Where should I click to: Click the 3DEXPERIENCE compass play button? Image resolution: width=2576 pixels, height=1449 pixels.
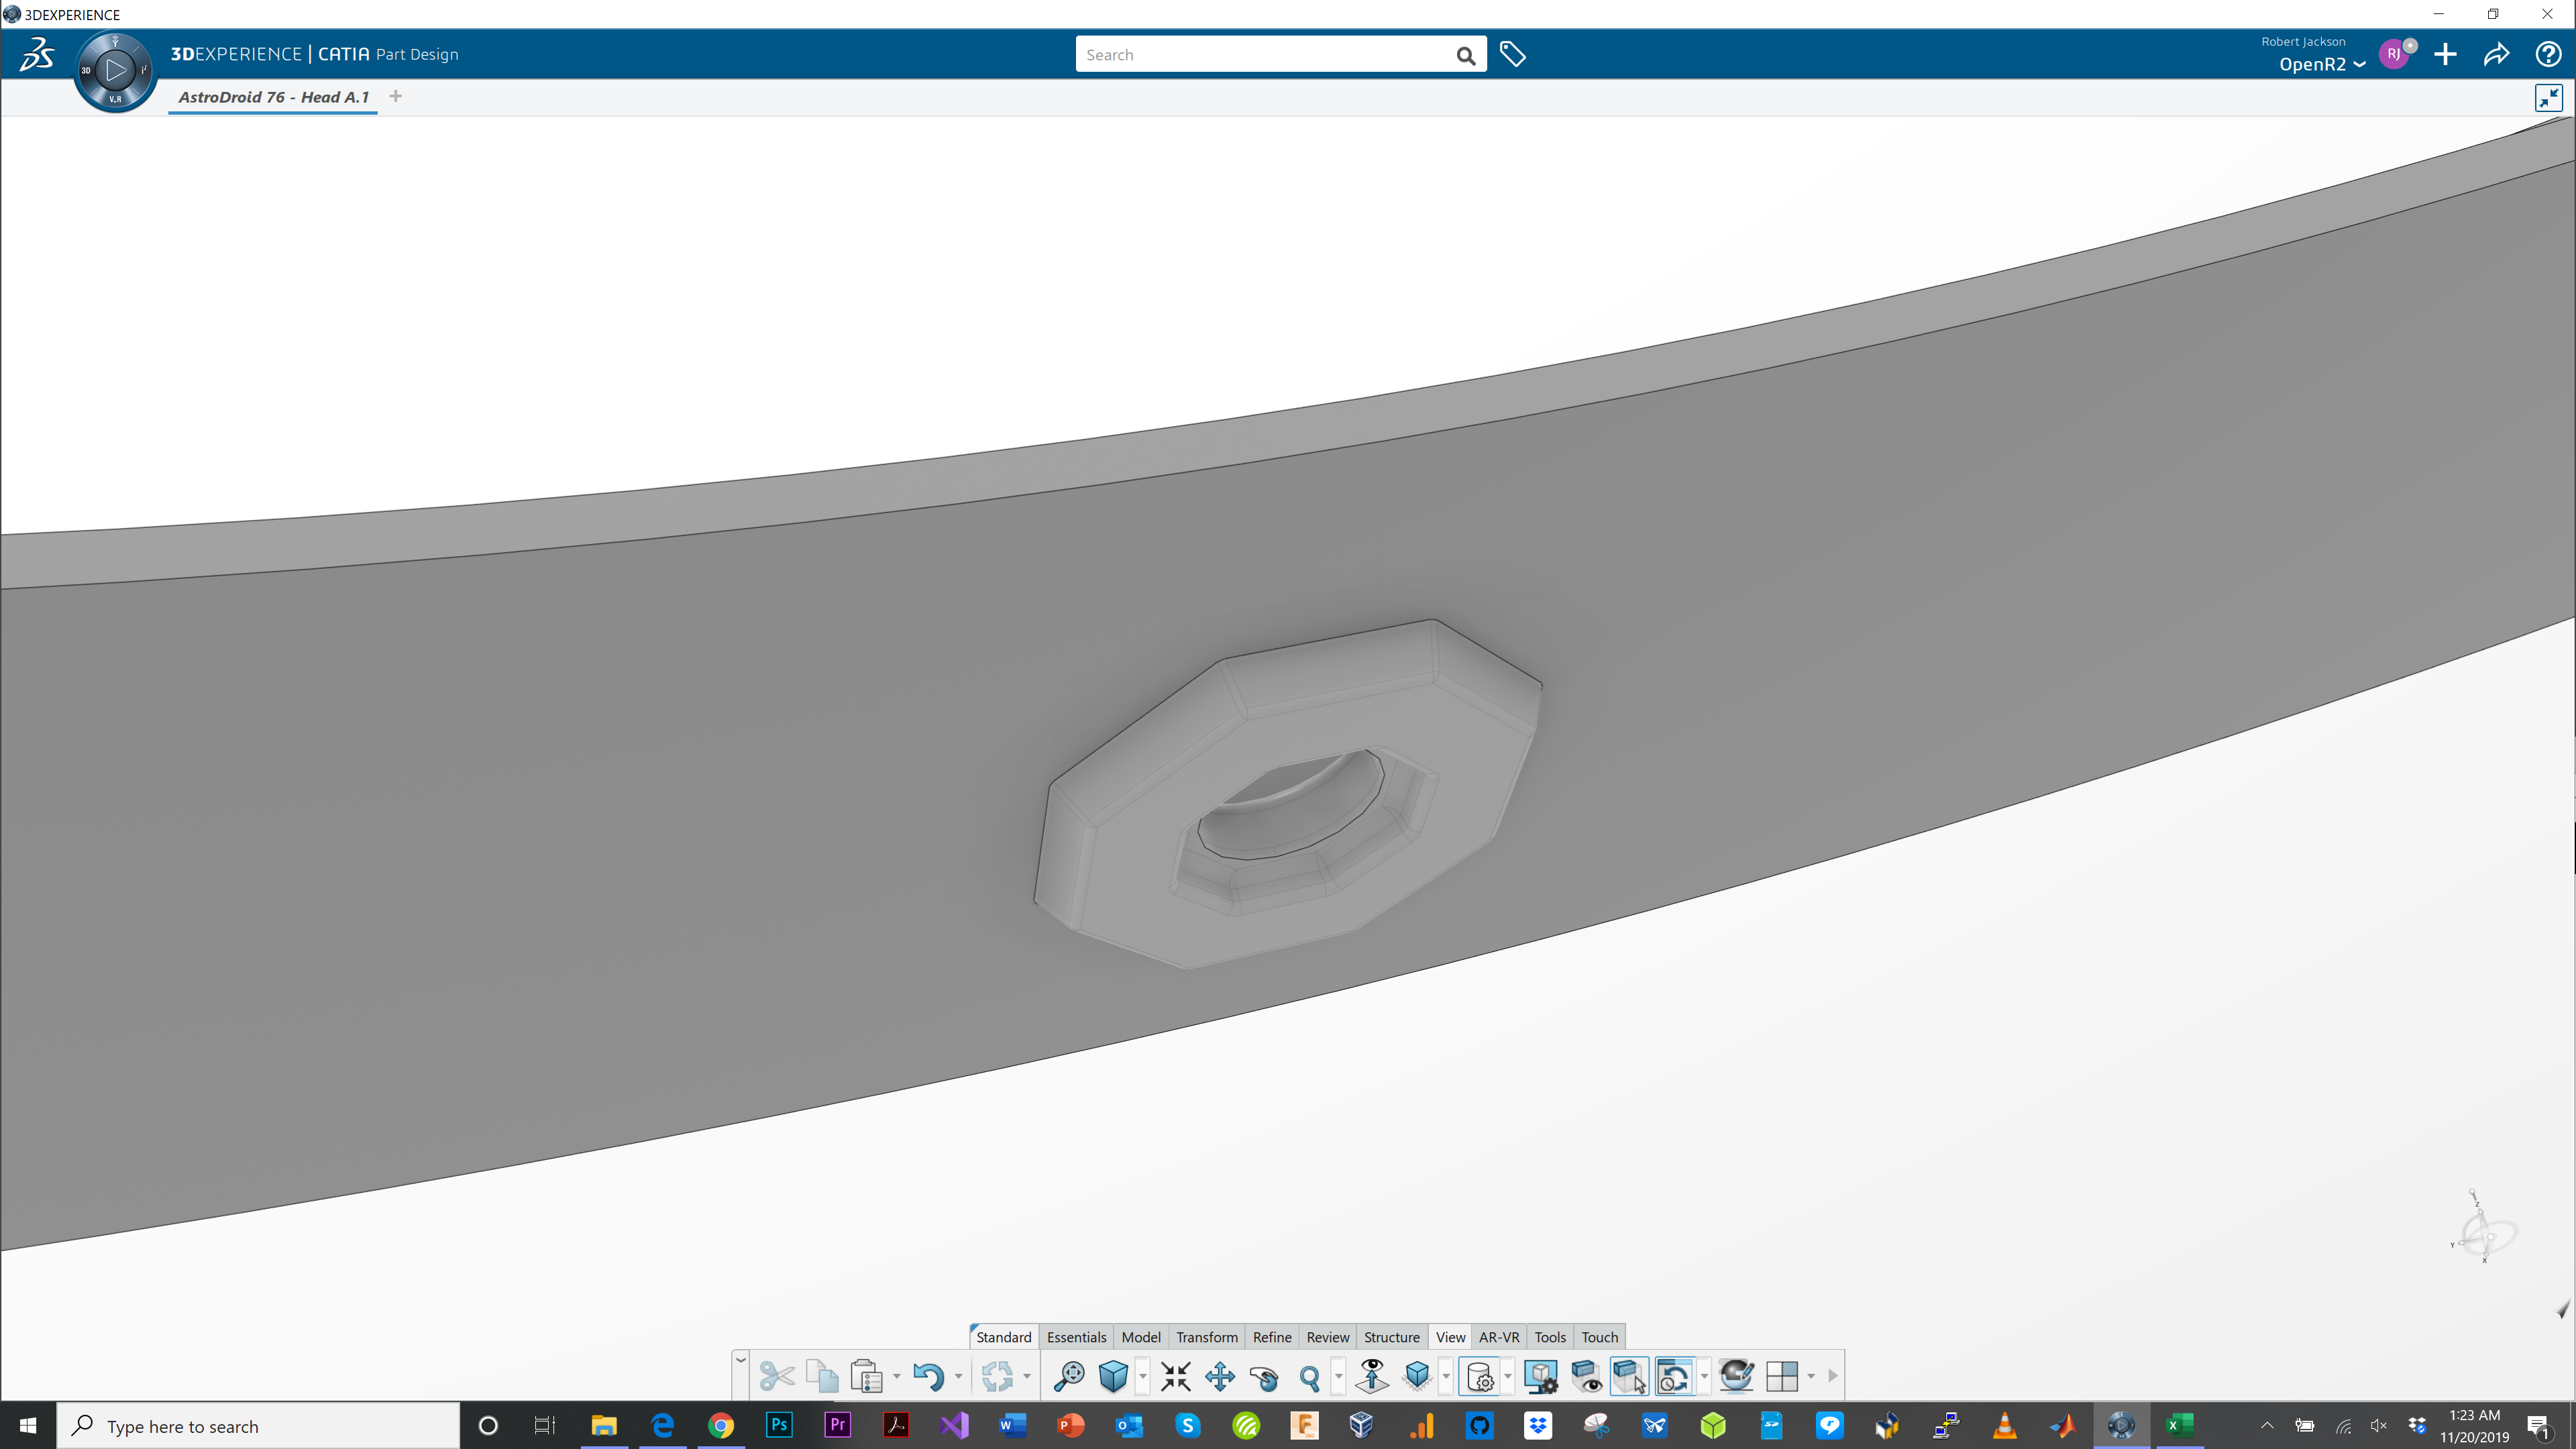click(115, 70)
